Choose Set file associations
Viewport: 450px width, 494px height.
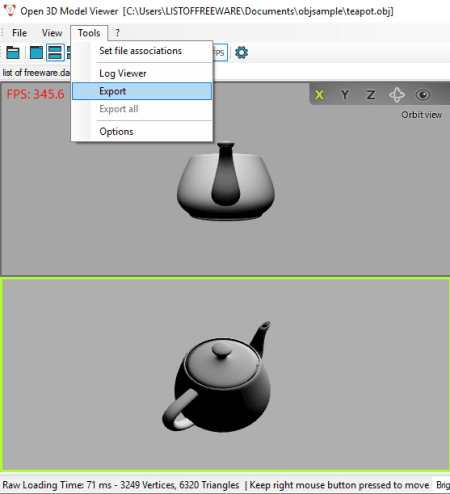click(x=142, y=51)
